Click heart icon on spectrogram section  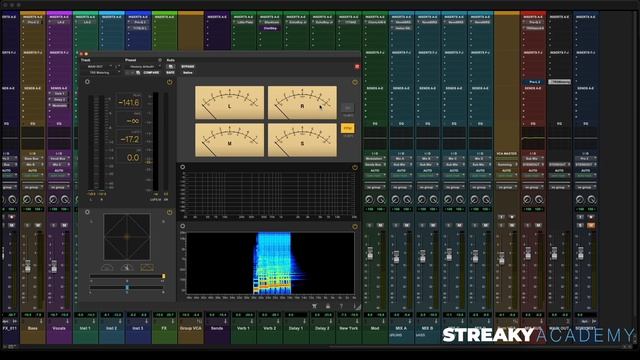coord(355,226)
